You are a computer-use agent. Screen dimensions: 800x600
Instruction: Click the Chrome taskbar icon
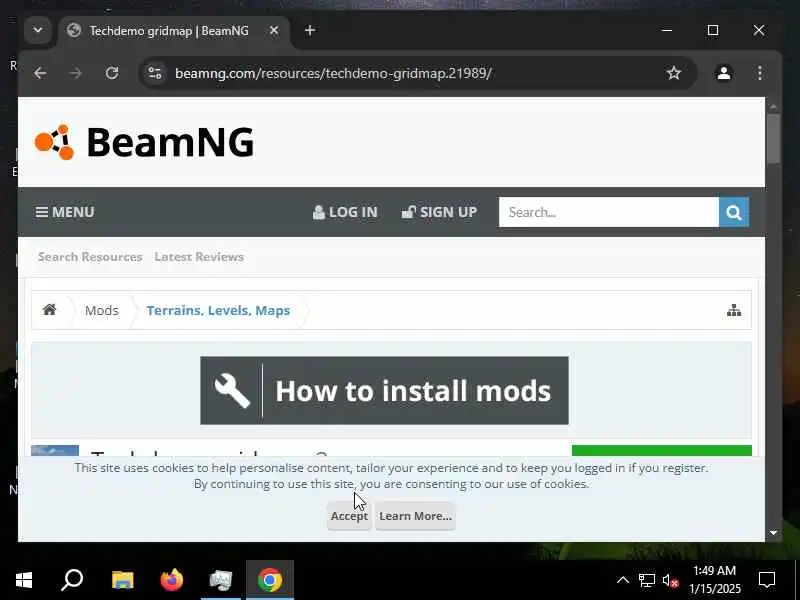pyautogui.click(x=270, y=580)
